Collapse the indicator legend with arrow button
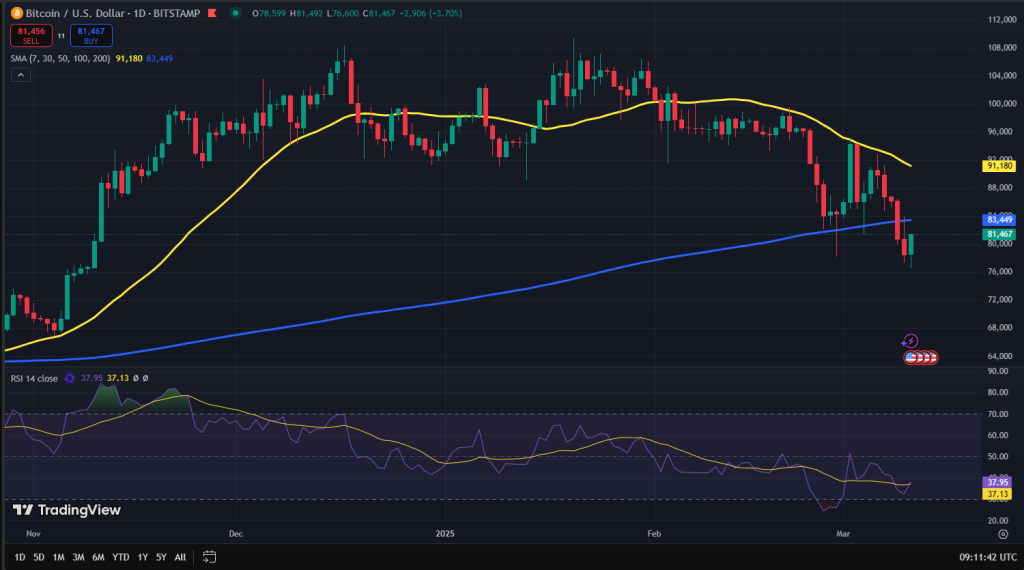 [20, 75]
